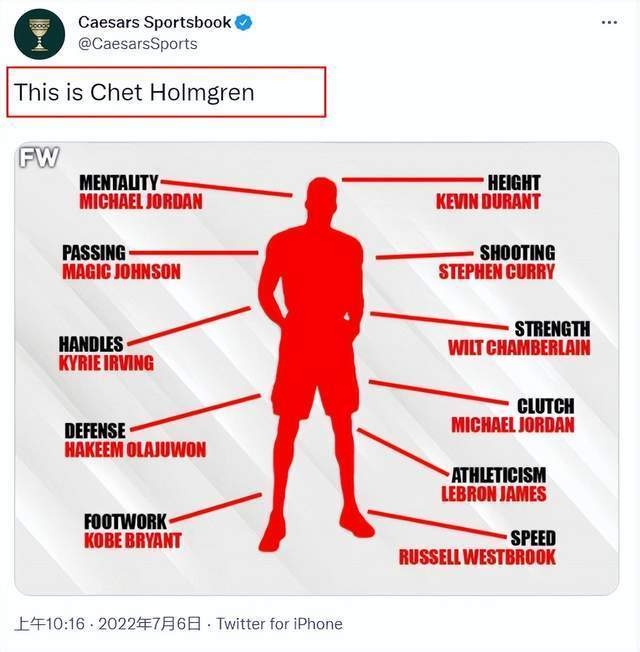640x652 pixels.
Task: Click the HANDLES Kyrie Irving label
Action: coord(106,353)
